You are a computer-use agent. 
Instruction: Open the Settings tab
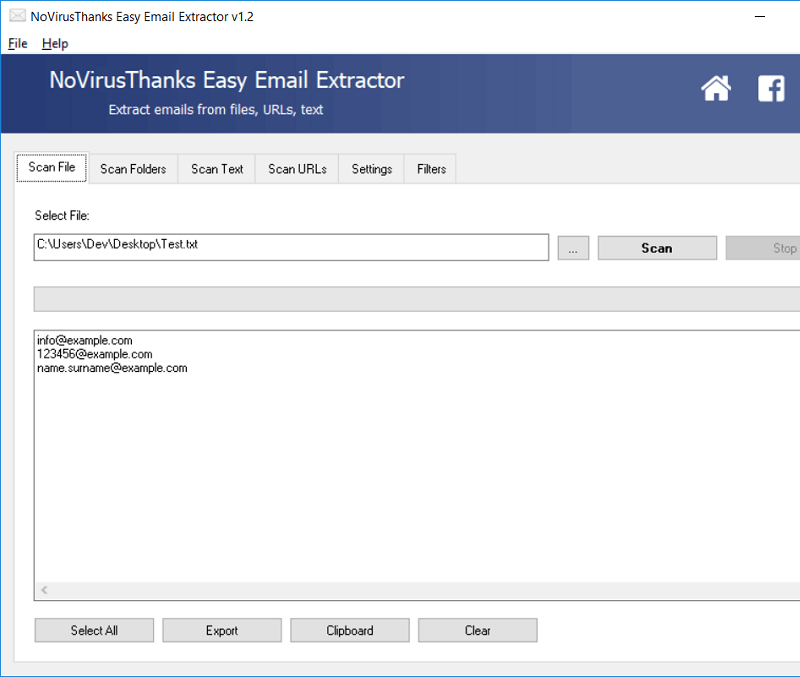click(x=371, y=169)
